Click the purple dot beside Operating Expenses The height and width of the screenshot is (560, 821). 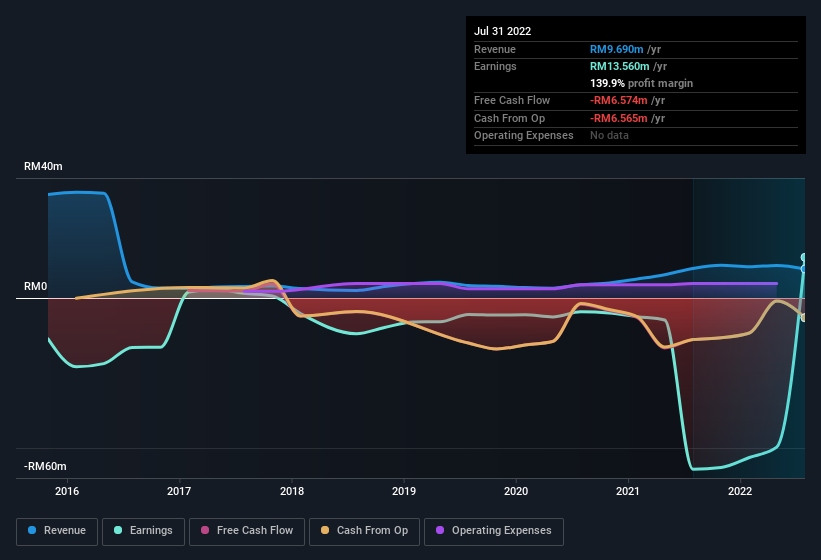pos(441,531)
